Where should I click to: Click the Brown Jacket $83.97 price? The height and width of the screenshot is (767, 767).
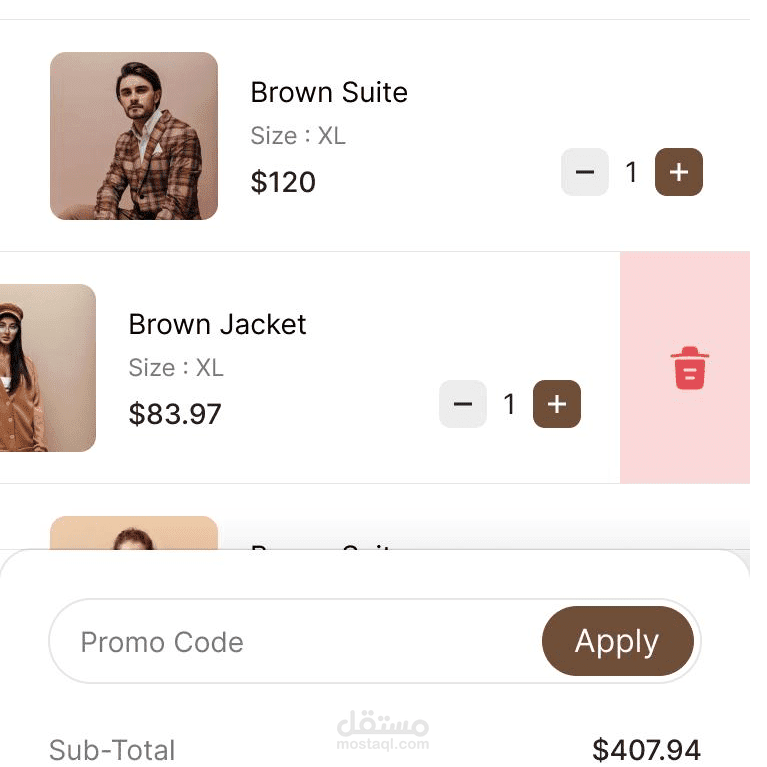point(175,414)
